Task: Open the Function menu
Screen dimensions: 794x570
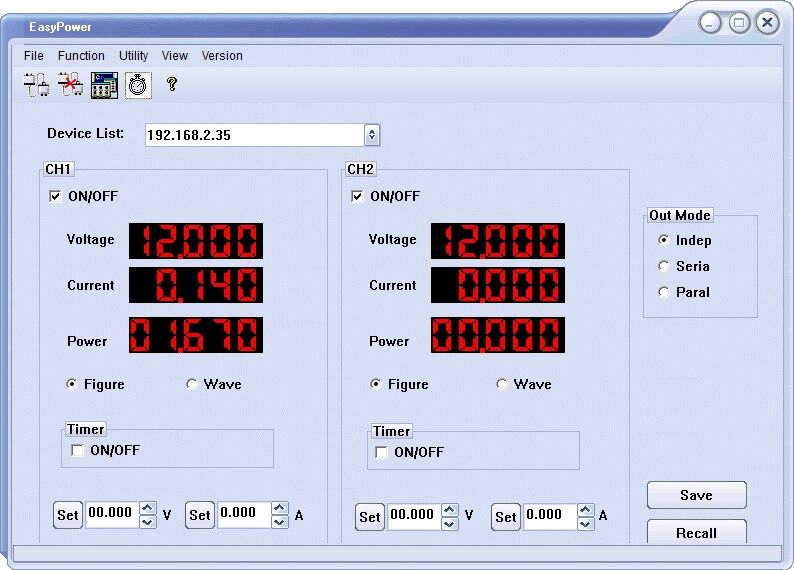Action: point(81,56)
